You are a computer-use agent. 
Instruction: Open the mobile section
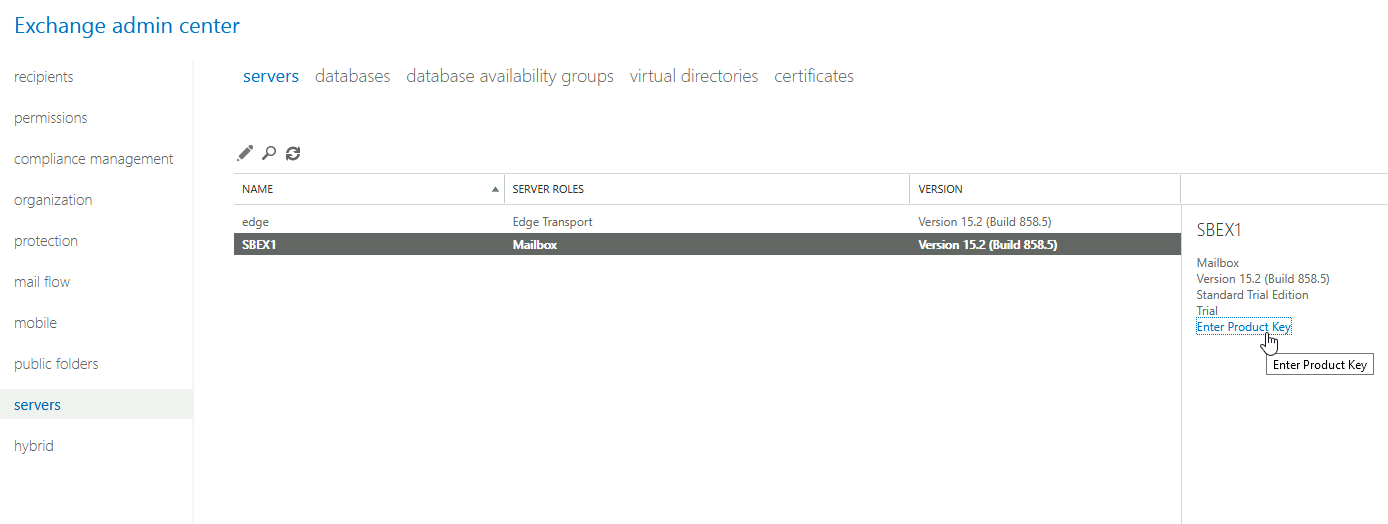click(35, 323)
